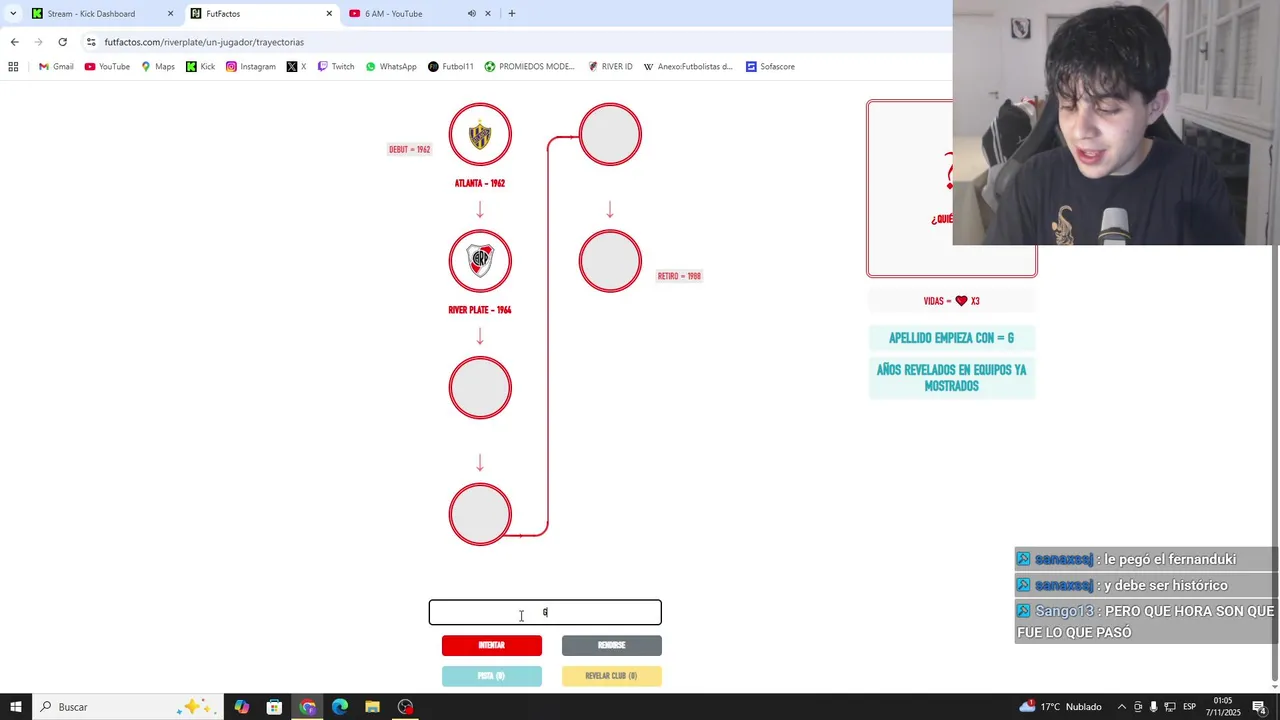This screenshot has width=1280, height=720.
Task: Open site information icon in address bar
Action: pos(91,42)
